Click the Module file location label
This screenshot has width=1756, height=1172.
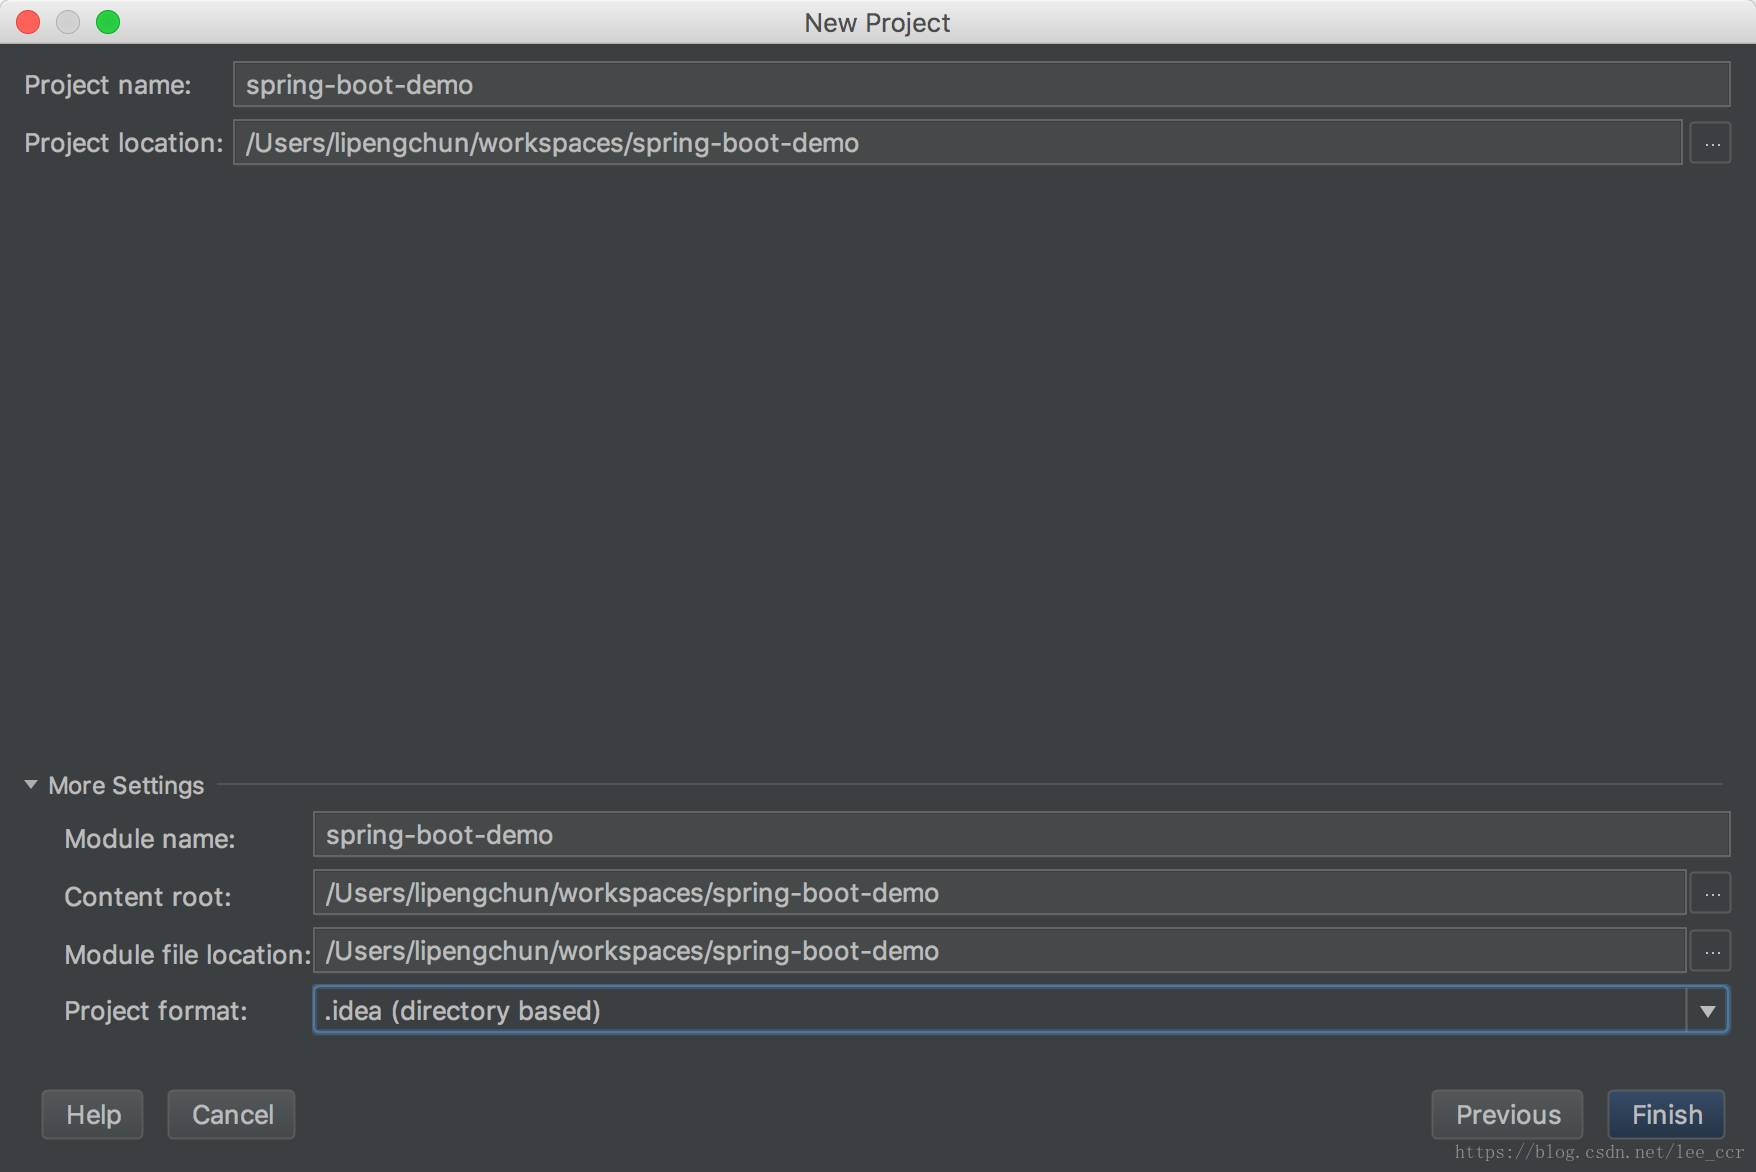pos(188,955)
